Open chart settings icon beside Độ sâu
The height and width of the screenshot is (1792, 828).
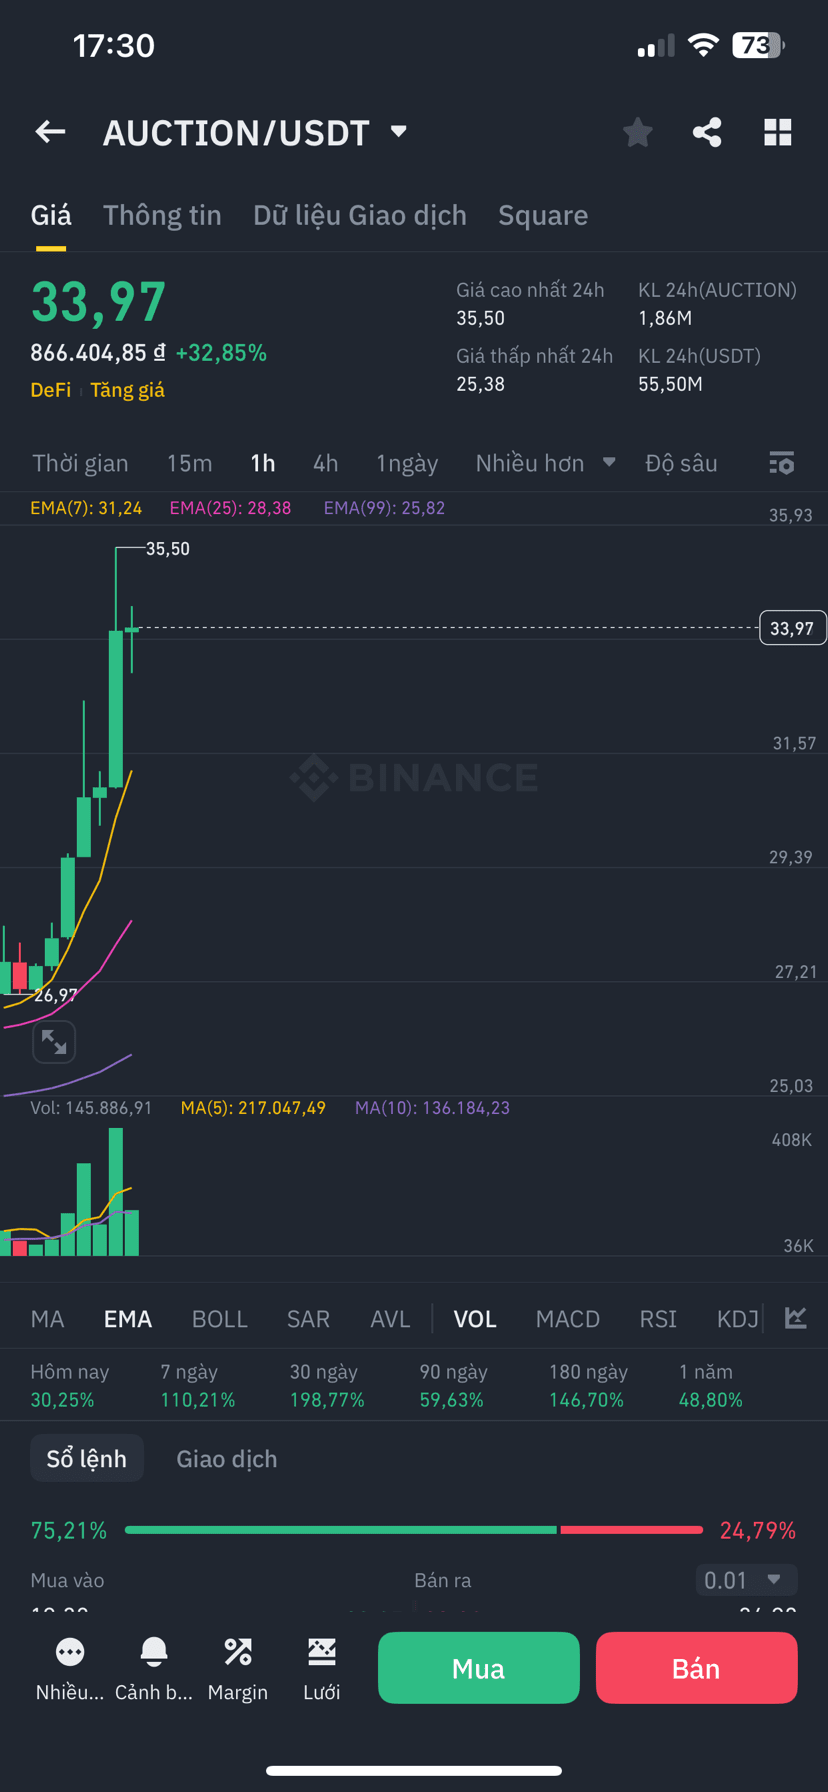(x=781, y=463)
